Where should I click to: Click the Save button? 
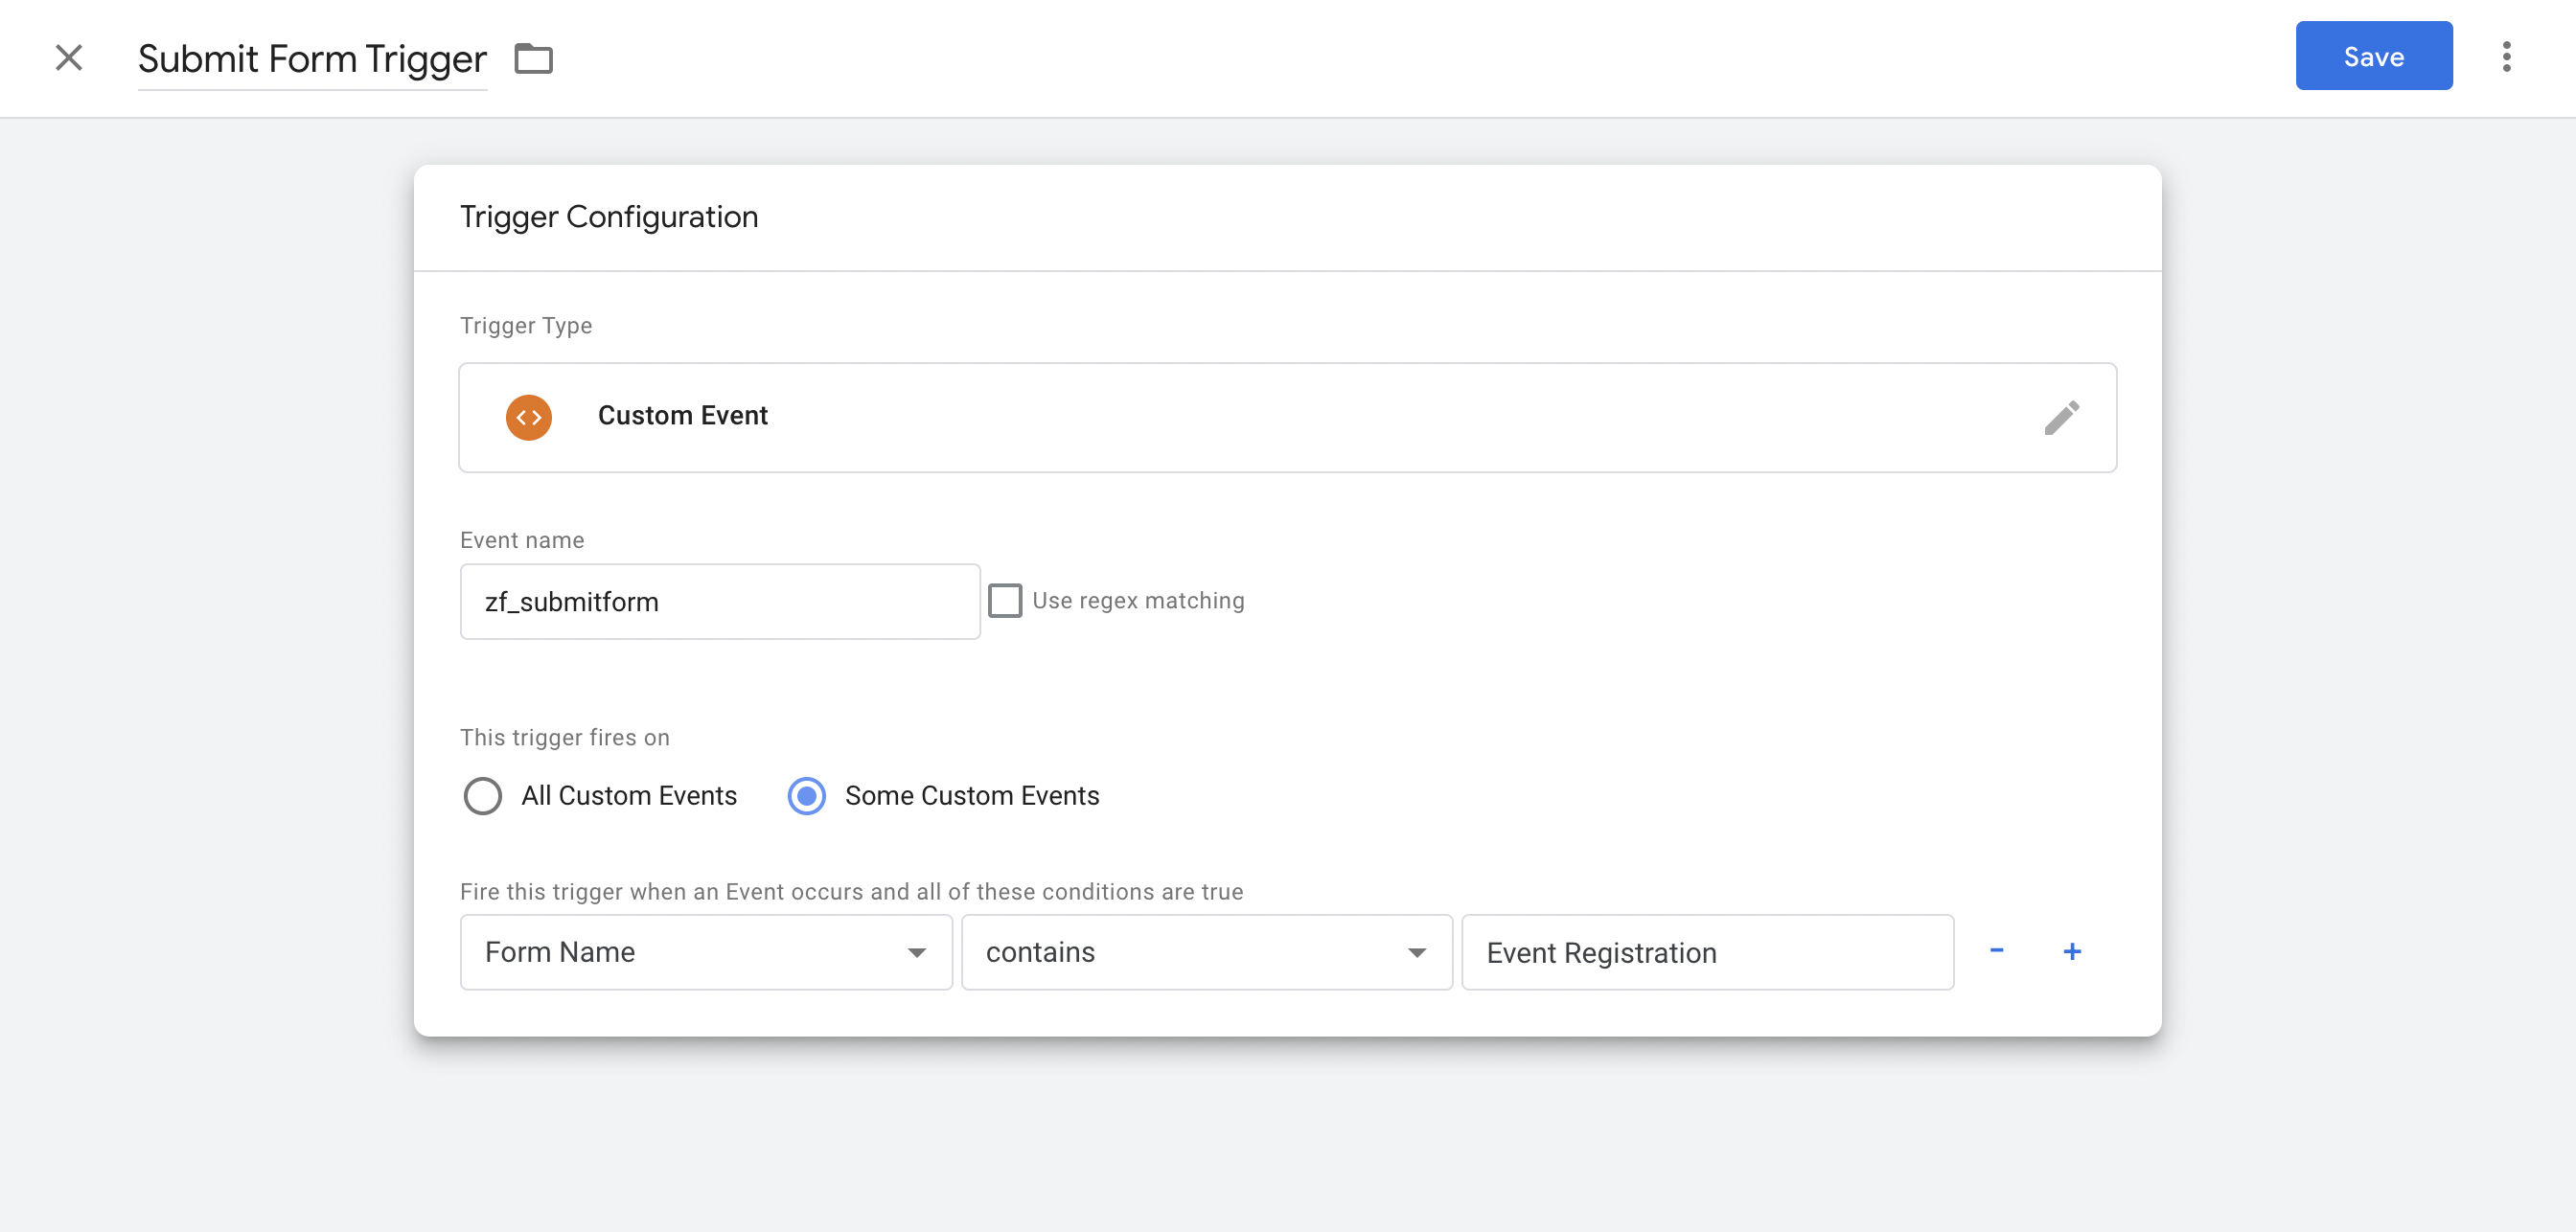pyautogui.click(x=2373, y=56)
